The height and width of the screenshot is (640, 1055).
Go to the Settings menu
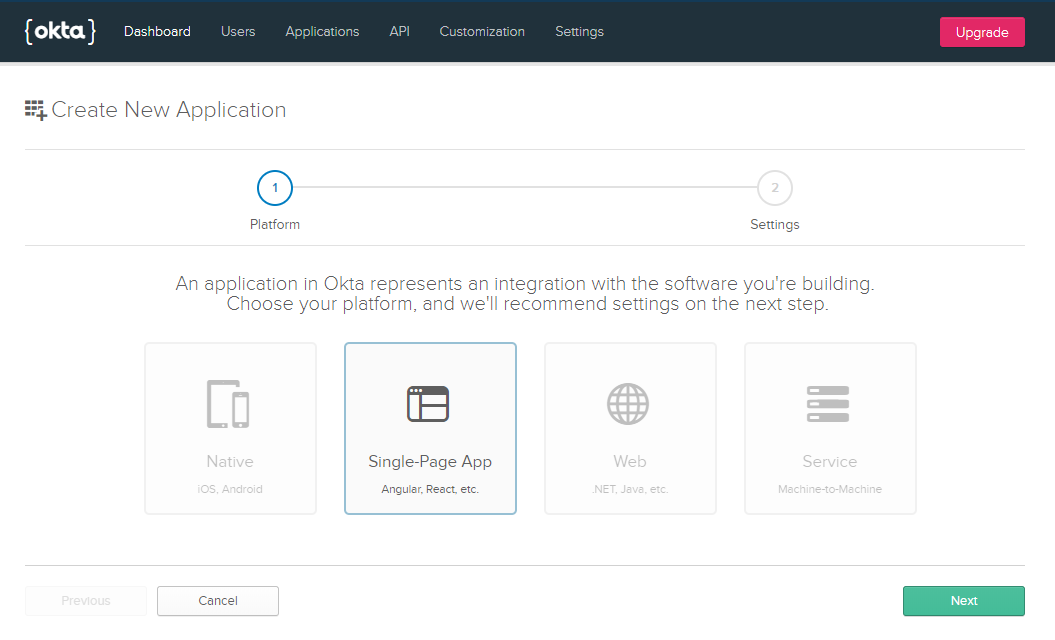[579, 31]
